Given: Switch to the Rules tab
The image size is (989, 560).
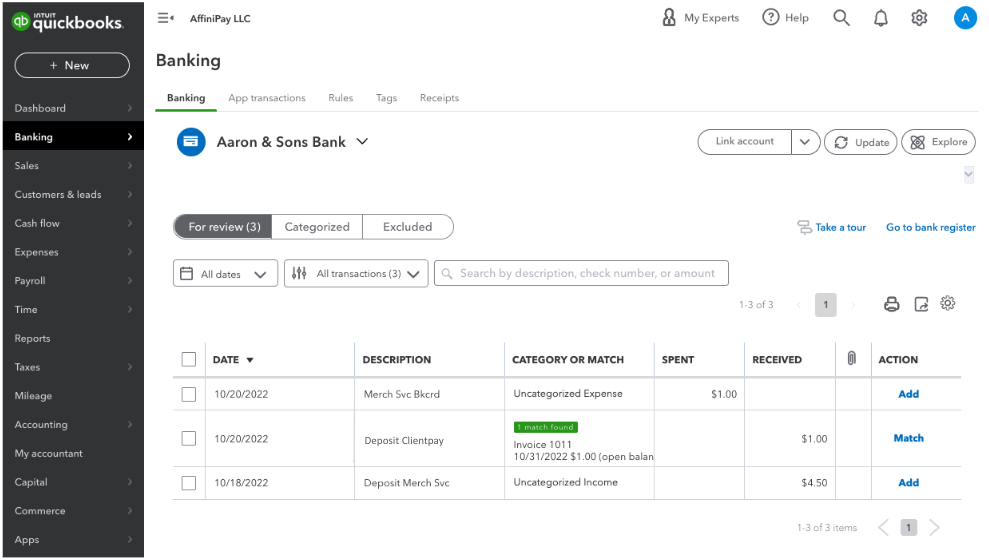Looking at the screenshot, I should (x=341, y=98).
